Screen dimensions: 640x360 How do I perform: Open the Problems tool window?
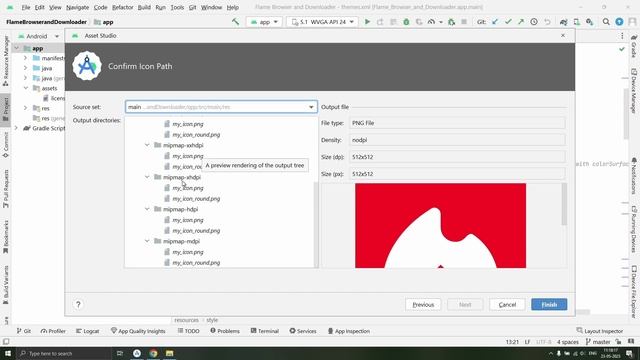225,331
